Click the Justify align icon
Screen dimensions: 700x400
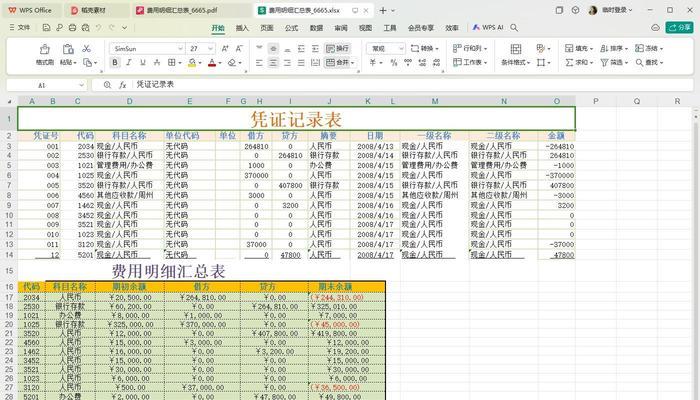pos(301,62)
